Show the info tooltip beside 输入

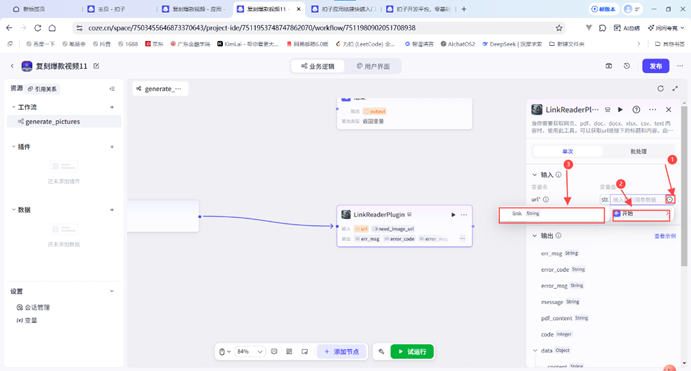(x=558, y=175)
